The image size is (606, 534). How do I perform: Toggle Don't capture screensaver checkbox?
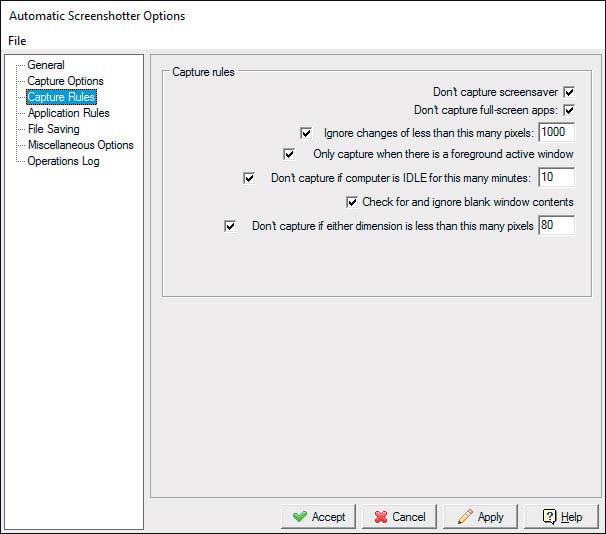[x=569, y=92]
